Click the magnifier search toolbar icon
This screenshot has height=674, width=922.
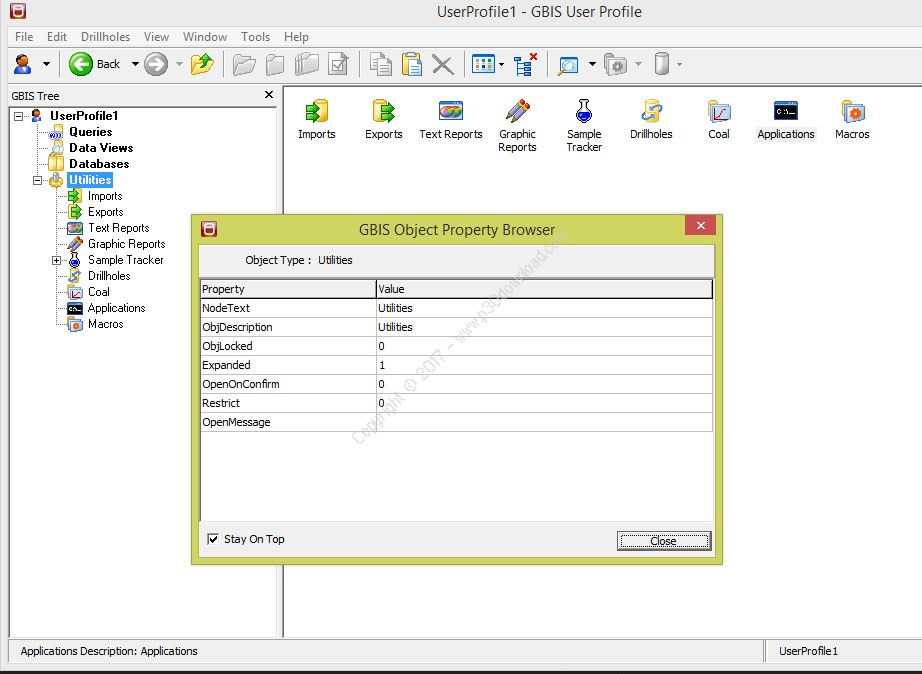[569, 64]
